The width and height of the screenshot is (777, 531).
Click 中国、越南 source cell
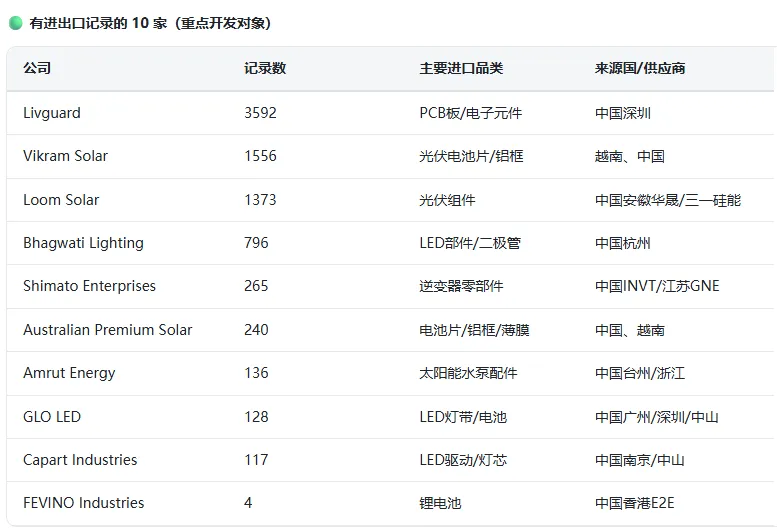[629, 329]
